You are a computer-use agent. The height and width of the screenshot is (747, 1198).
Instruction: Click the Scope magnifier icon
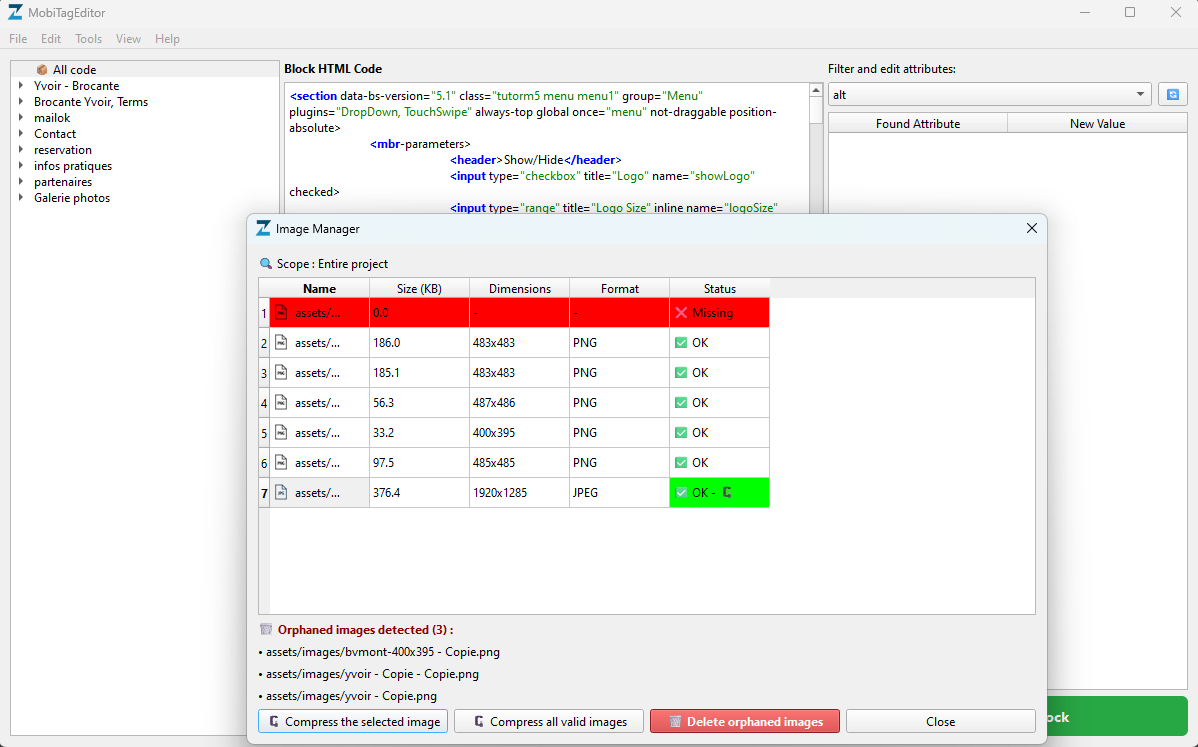pos(266,264)
